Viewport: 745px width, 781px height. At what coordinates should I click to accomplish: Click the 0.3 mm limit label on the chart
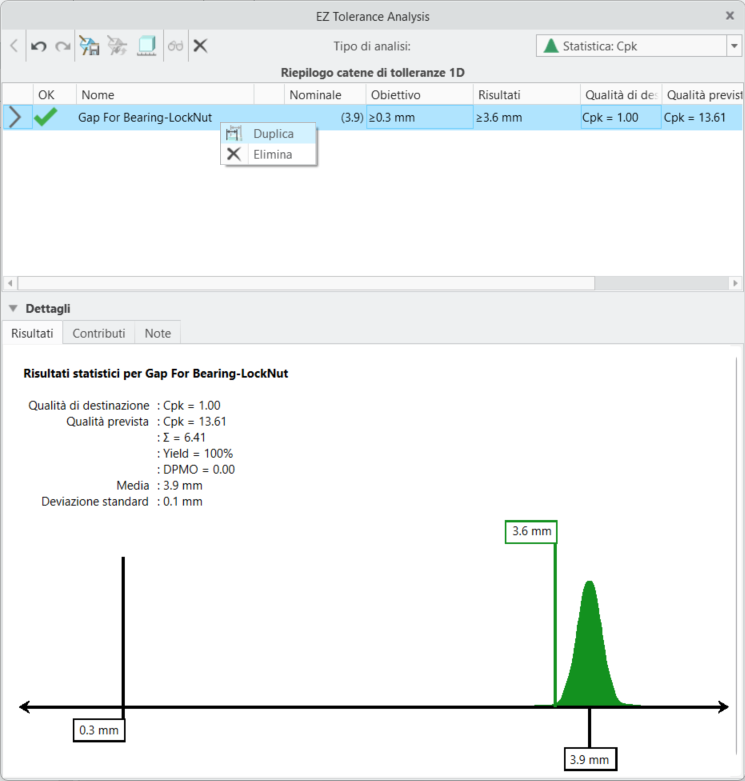(99, 730)
